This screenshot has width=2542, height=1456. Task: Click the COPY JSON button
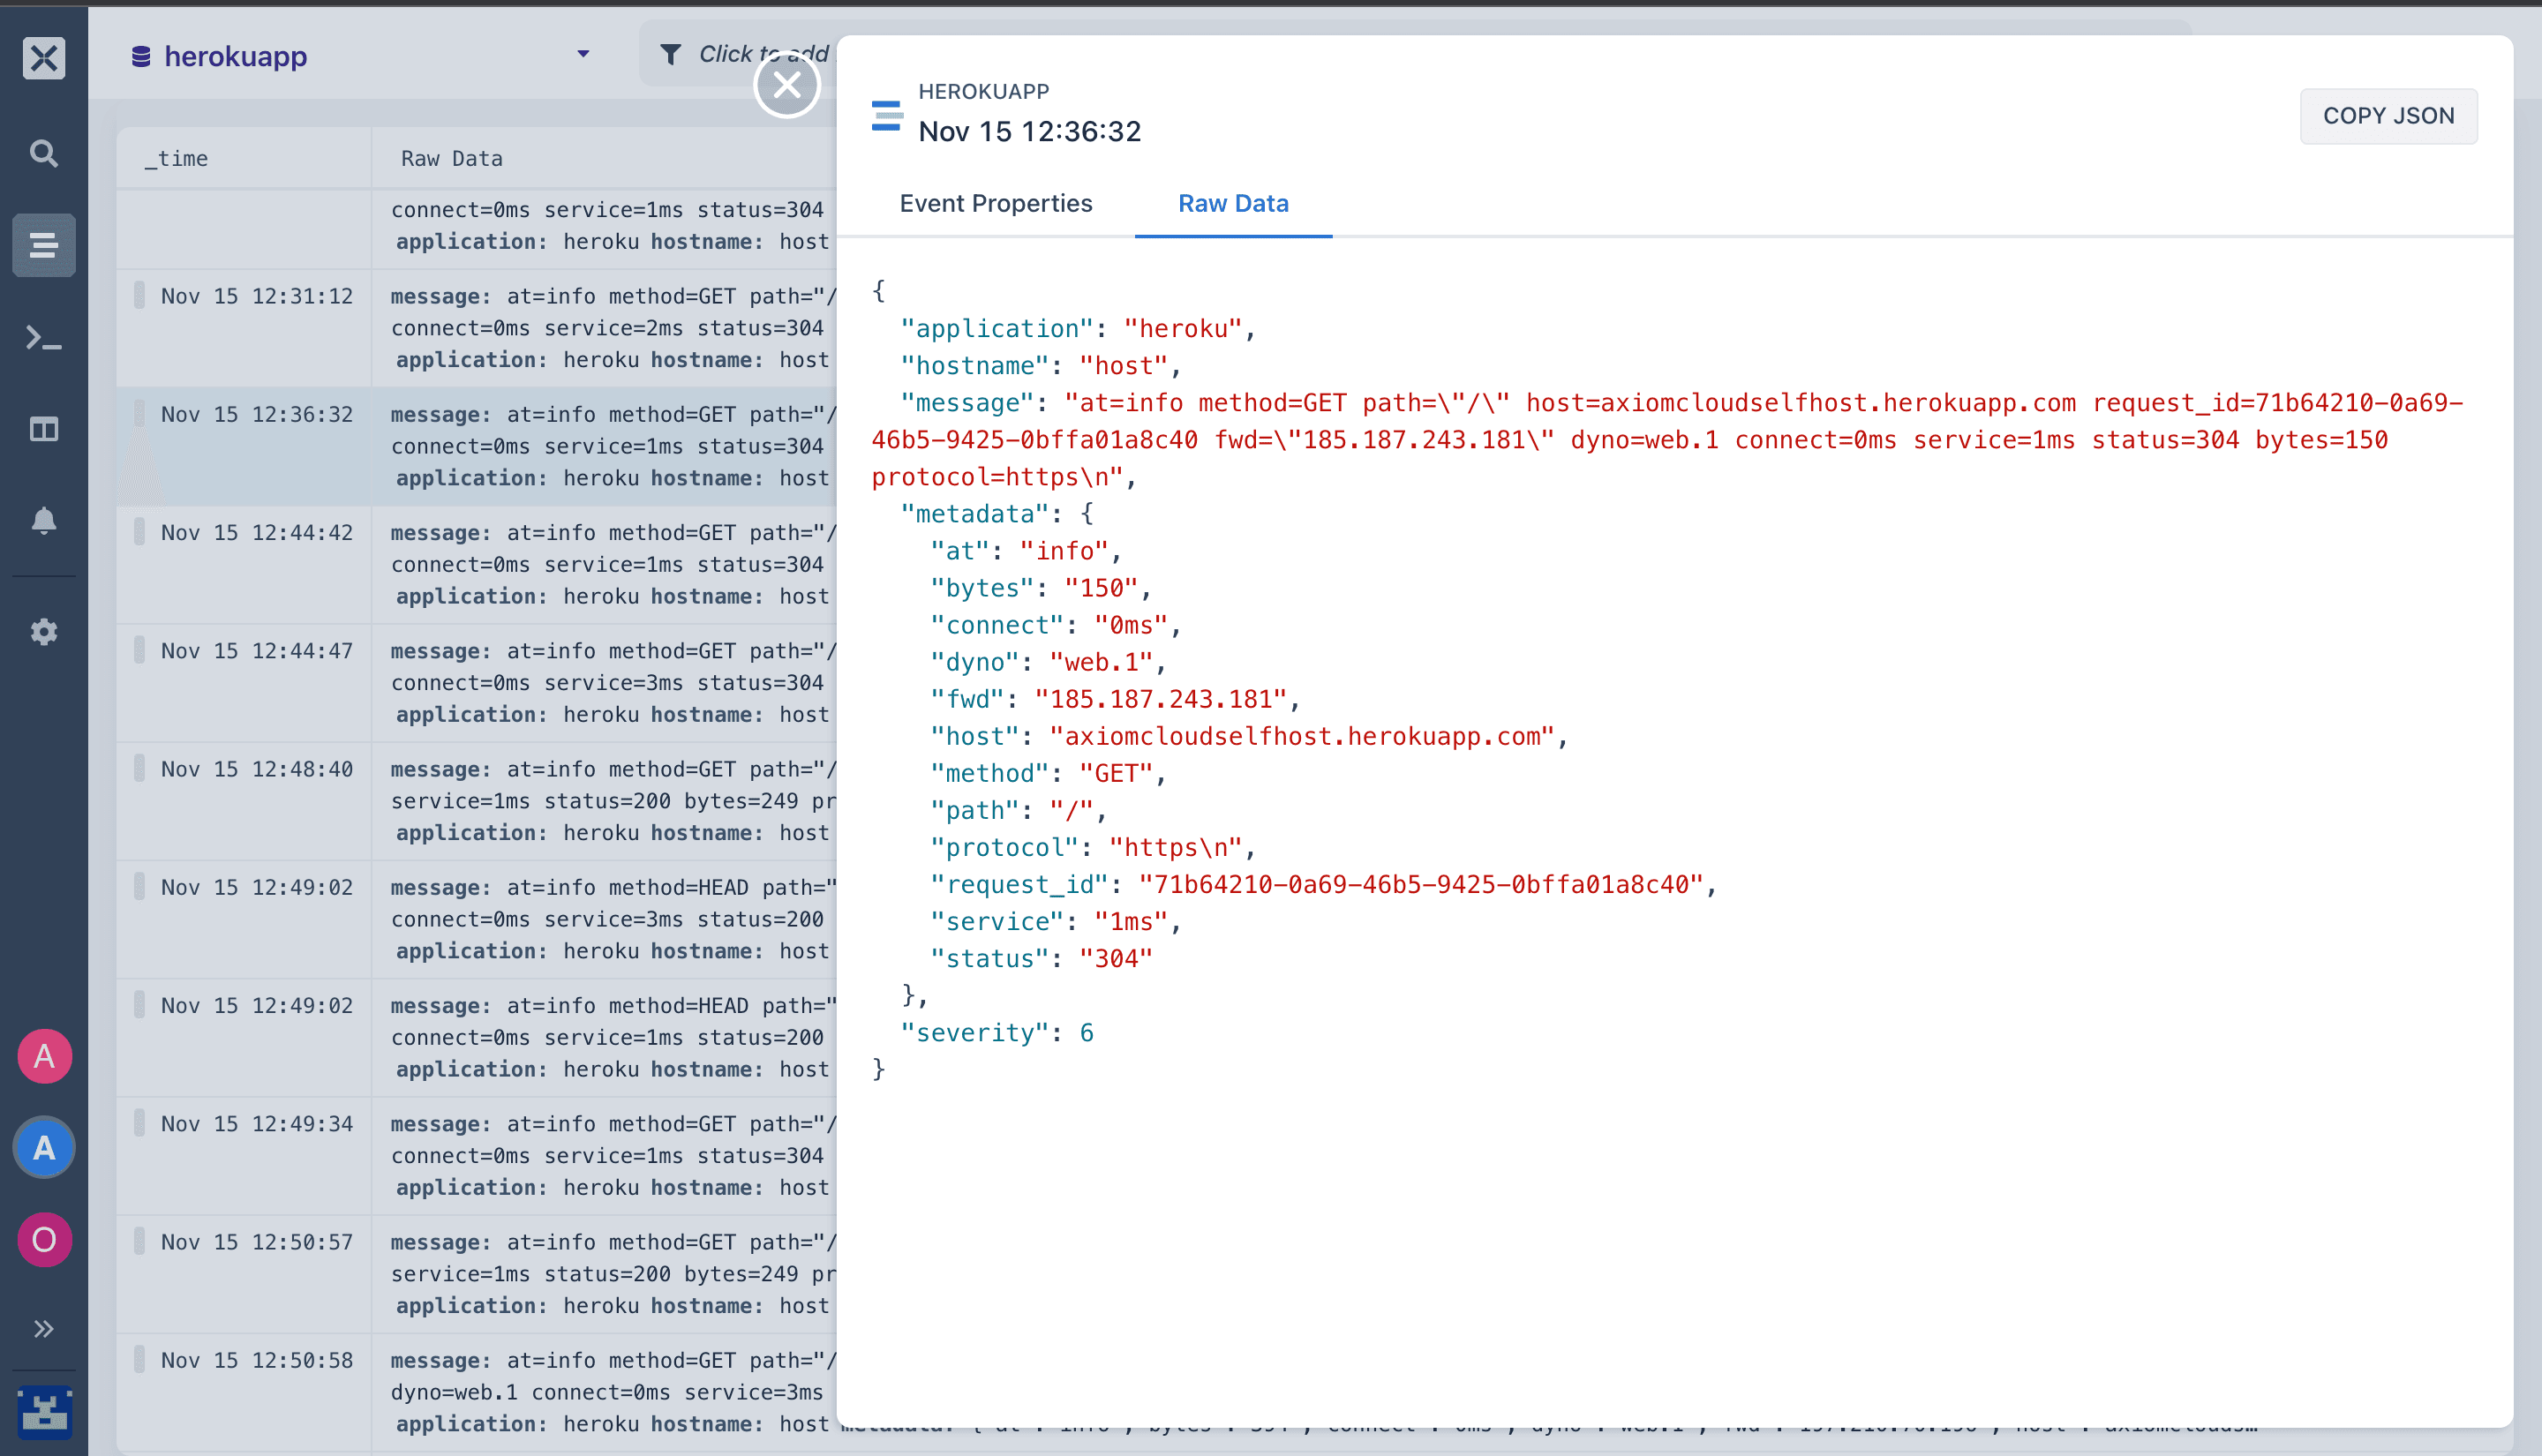tap(2388, 116)
